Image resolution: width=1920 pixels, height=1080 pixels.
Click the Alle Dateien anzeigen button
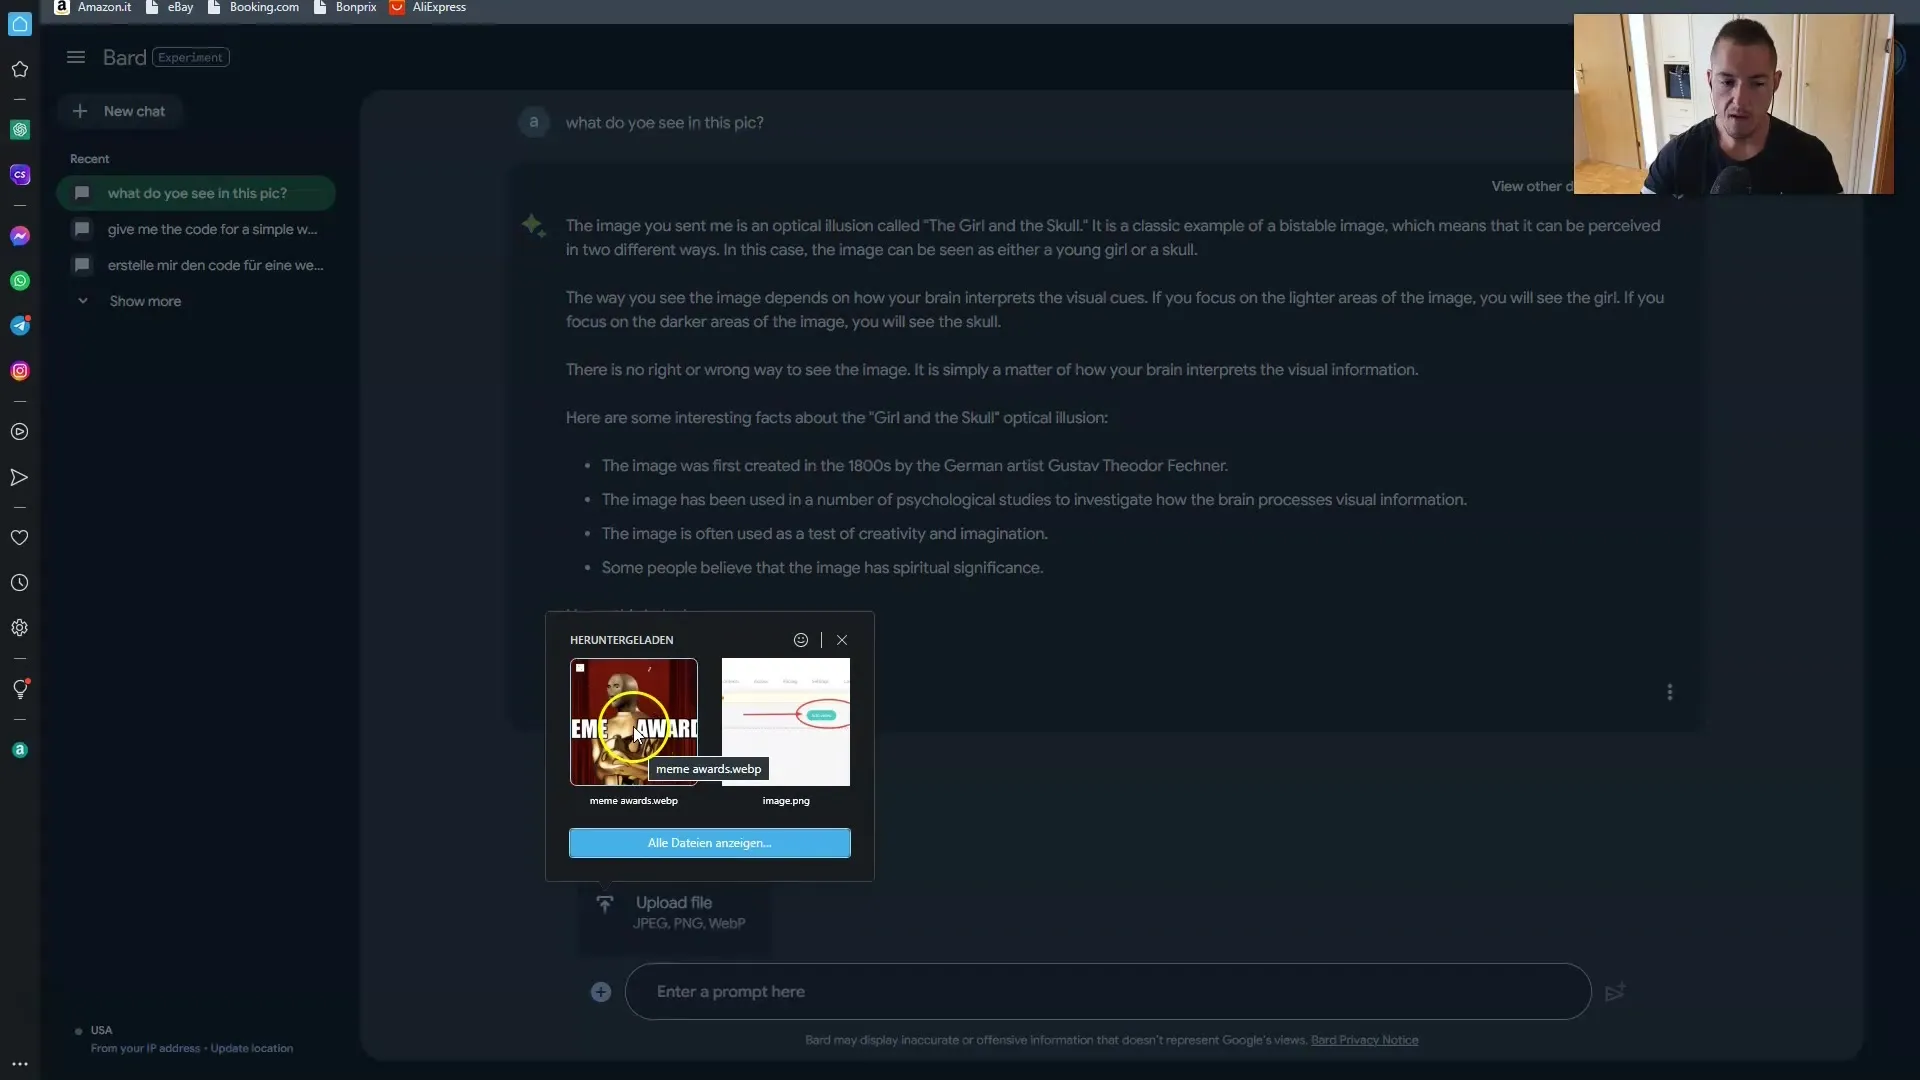tap(708, 843)
